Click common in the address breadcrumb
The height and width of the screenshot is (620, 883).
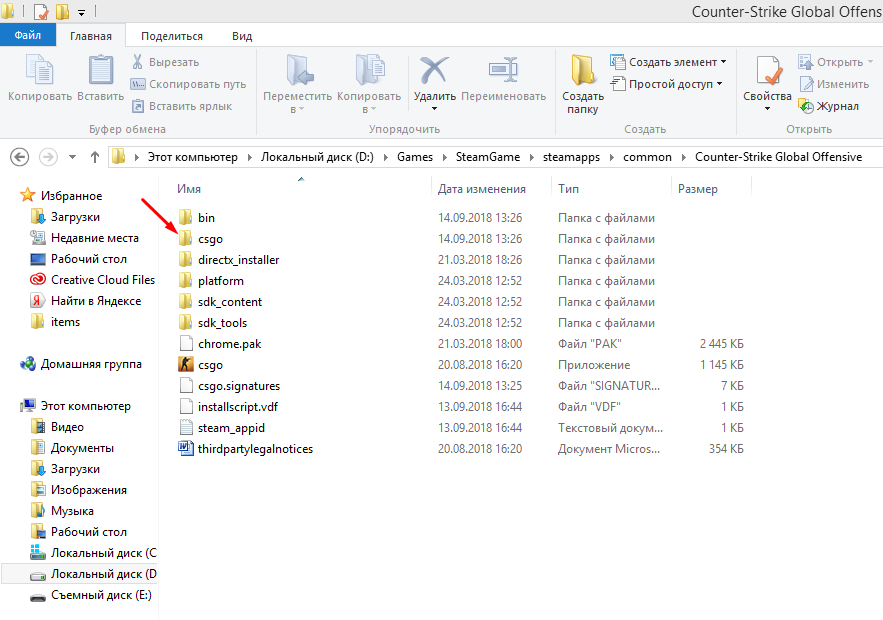[647, 157]
